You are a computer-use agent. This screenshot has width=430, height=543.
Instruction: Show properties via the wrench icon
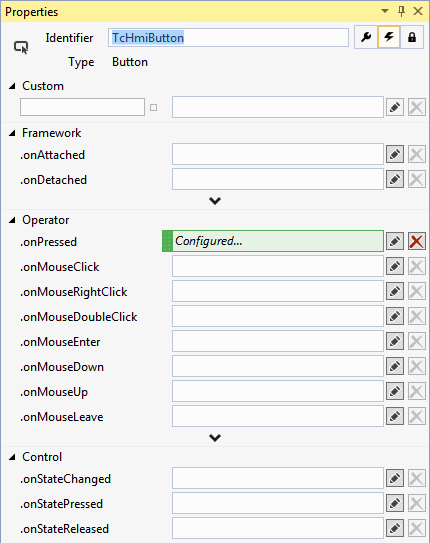[366, 37]
